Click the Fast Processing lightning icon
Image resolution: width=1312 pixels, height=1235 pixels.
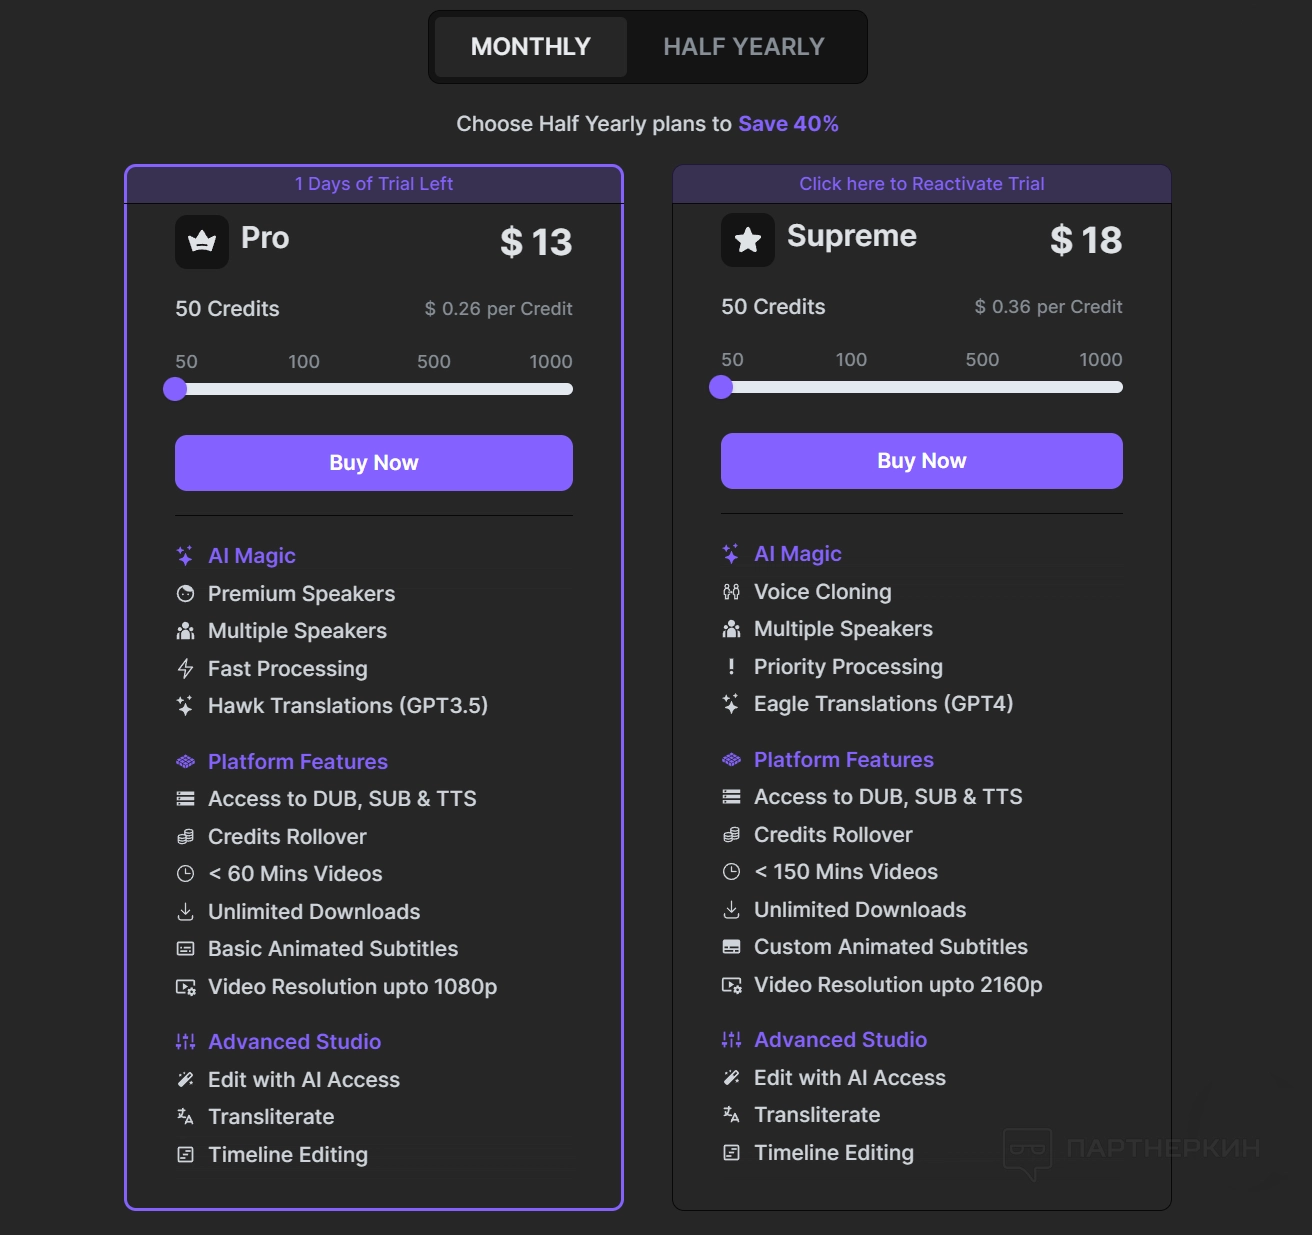[185, 669]
